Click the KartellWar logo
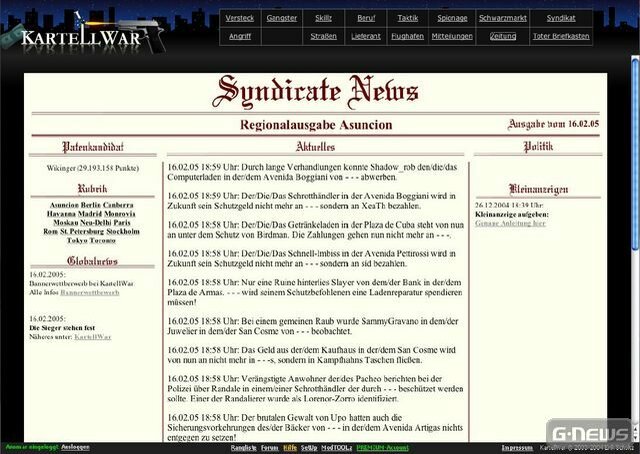640x454 pixels. pyautogui.click(x=82, y=36)
